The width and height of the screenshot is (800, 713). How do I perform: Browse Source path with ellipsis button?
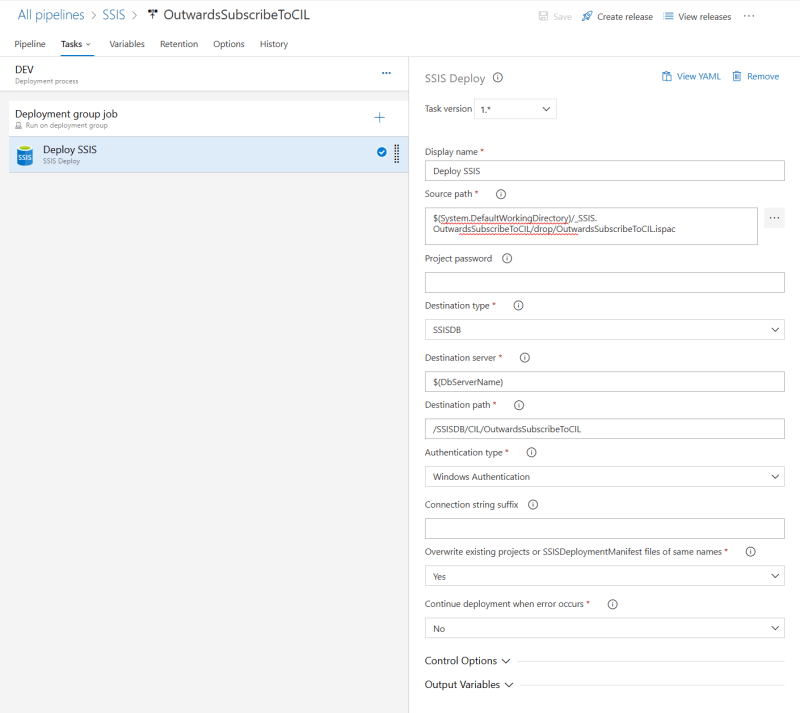click(x=774, y=218)
